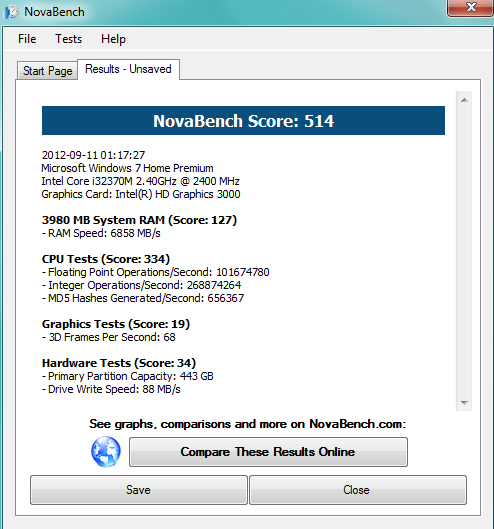494x529 pixels.
Task: Click the 3980 MB System RAM heading
Action: click(x=139, y=220)
